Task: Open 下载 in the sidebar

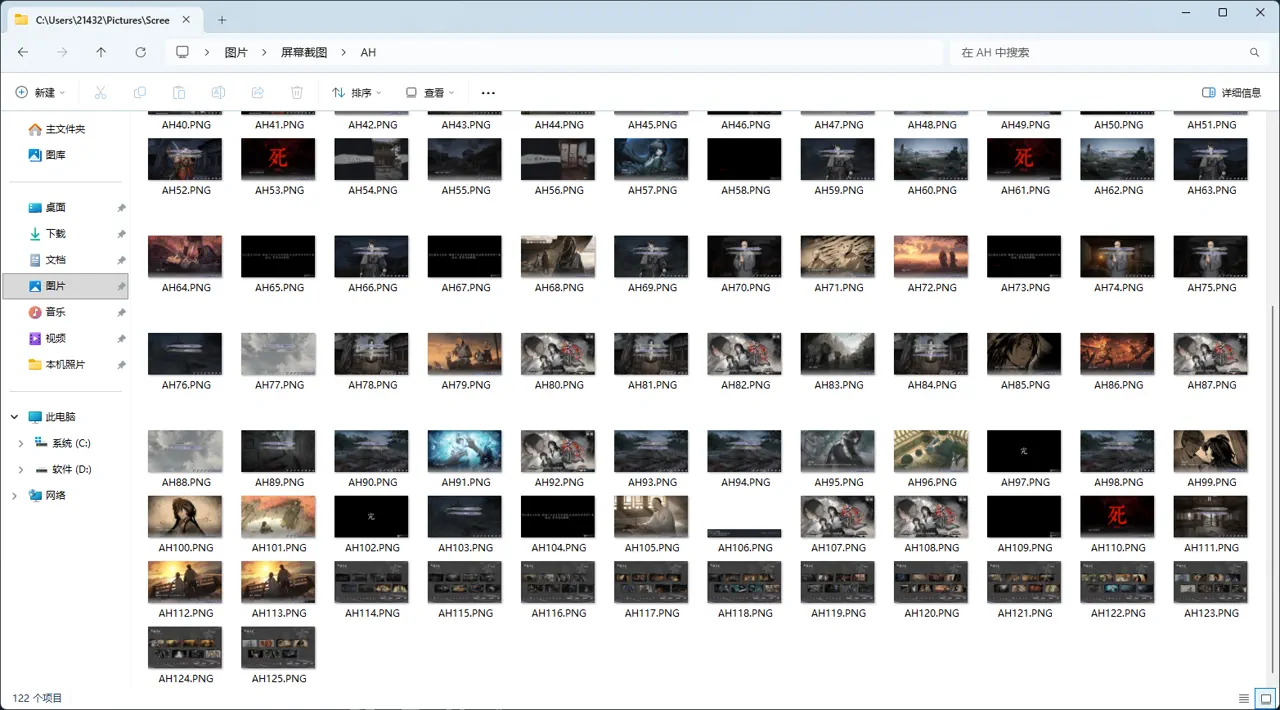Action: 55,234
